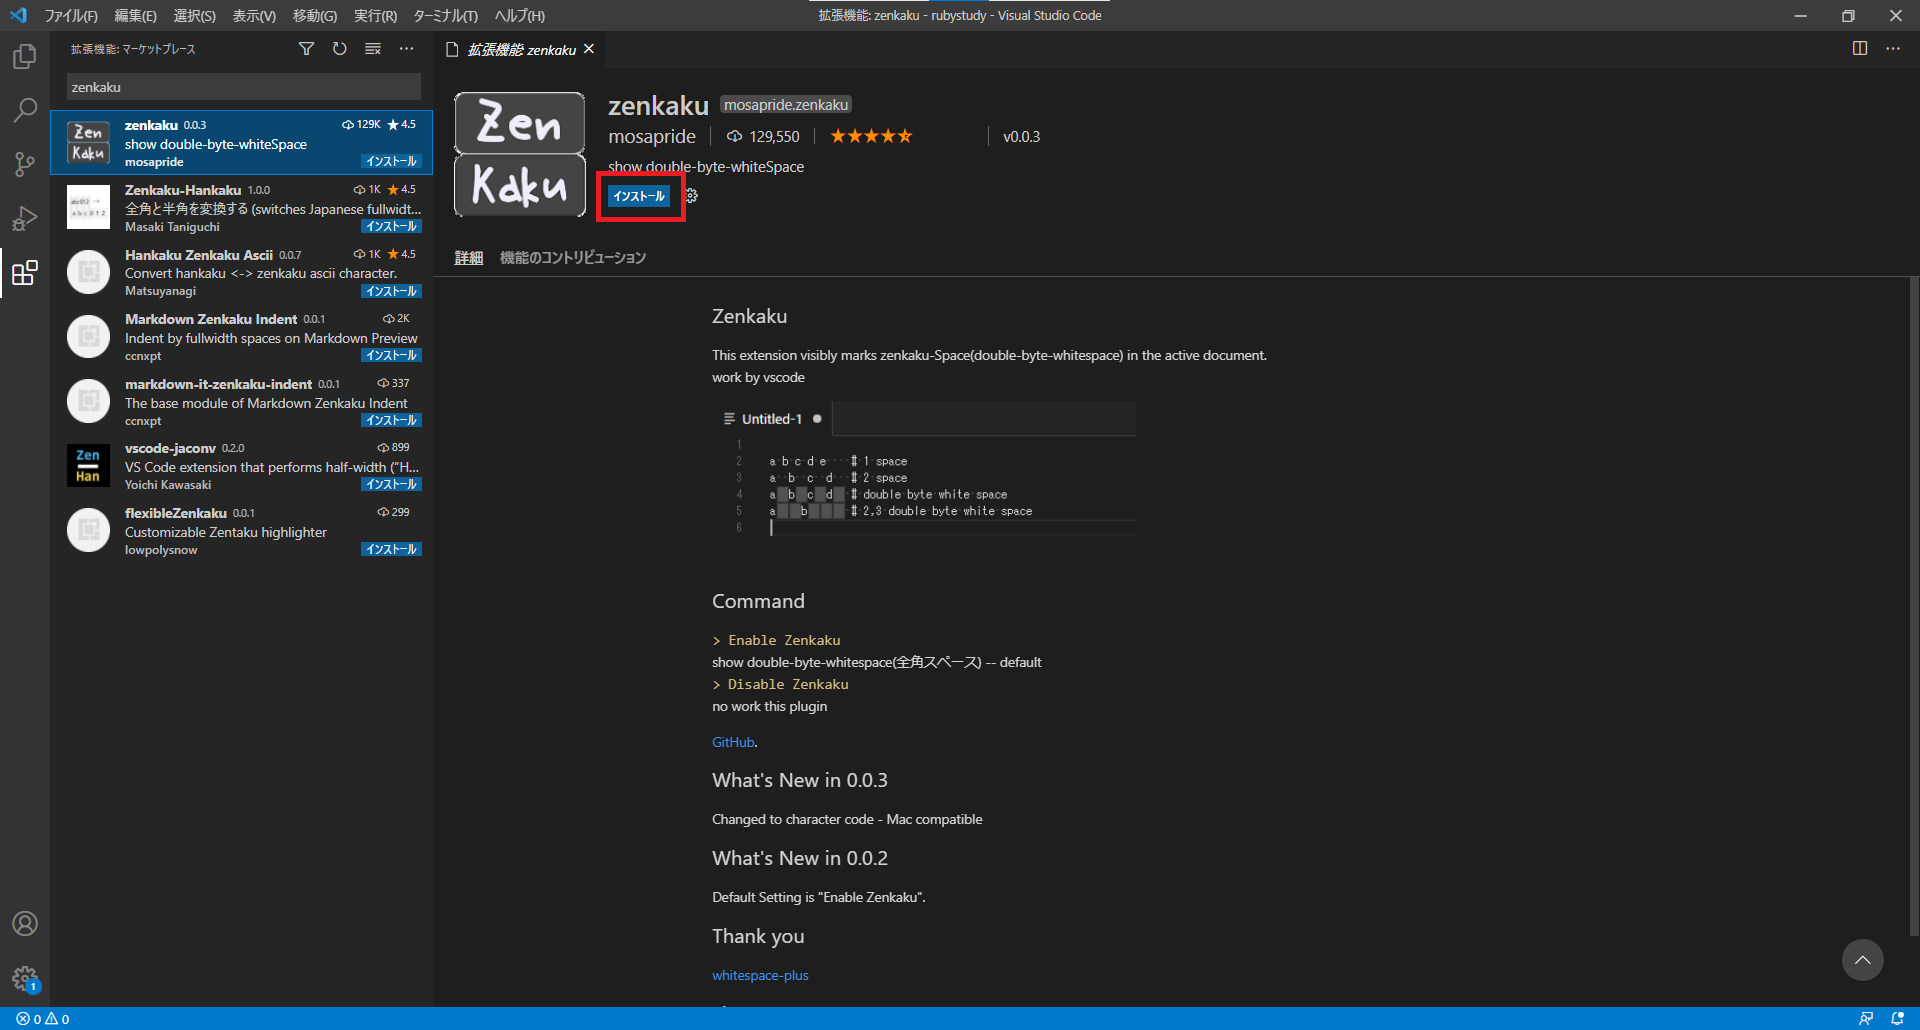Select markdown-it-zenkaku-indent row

coord(242,401)
